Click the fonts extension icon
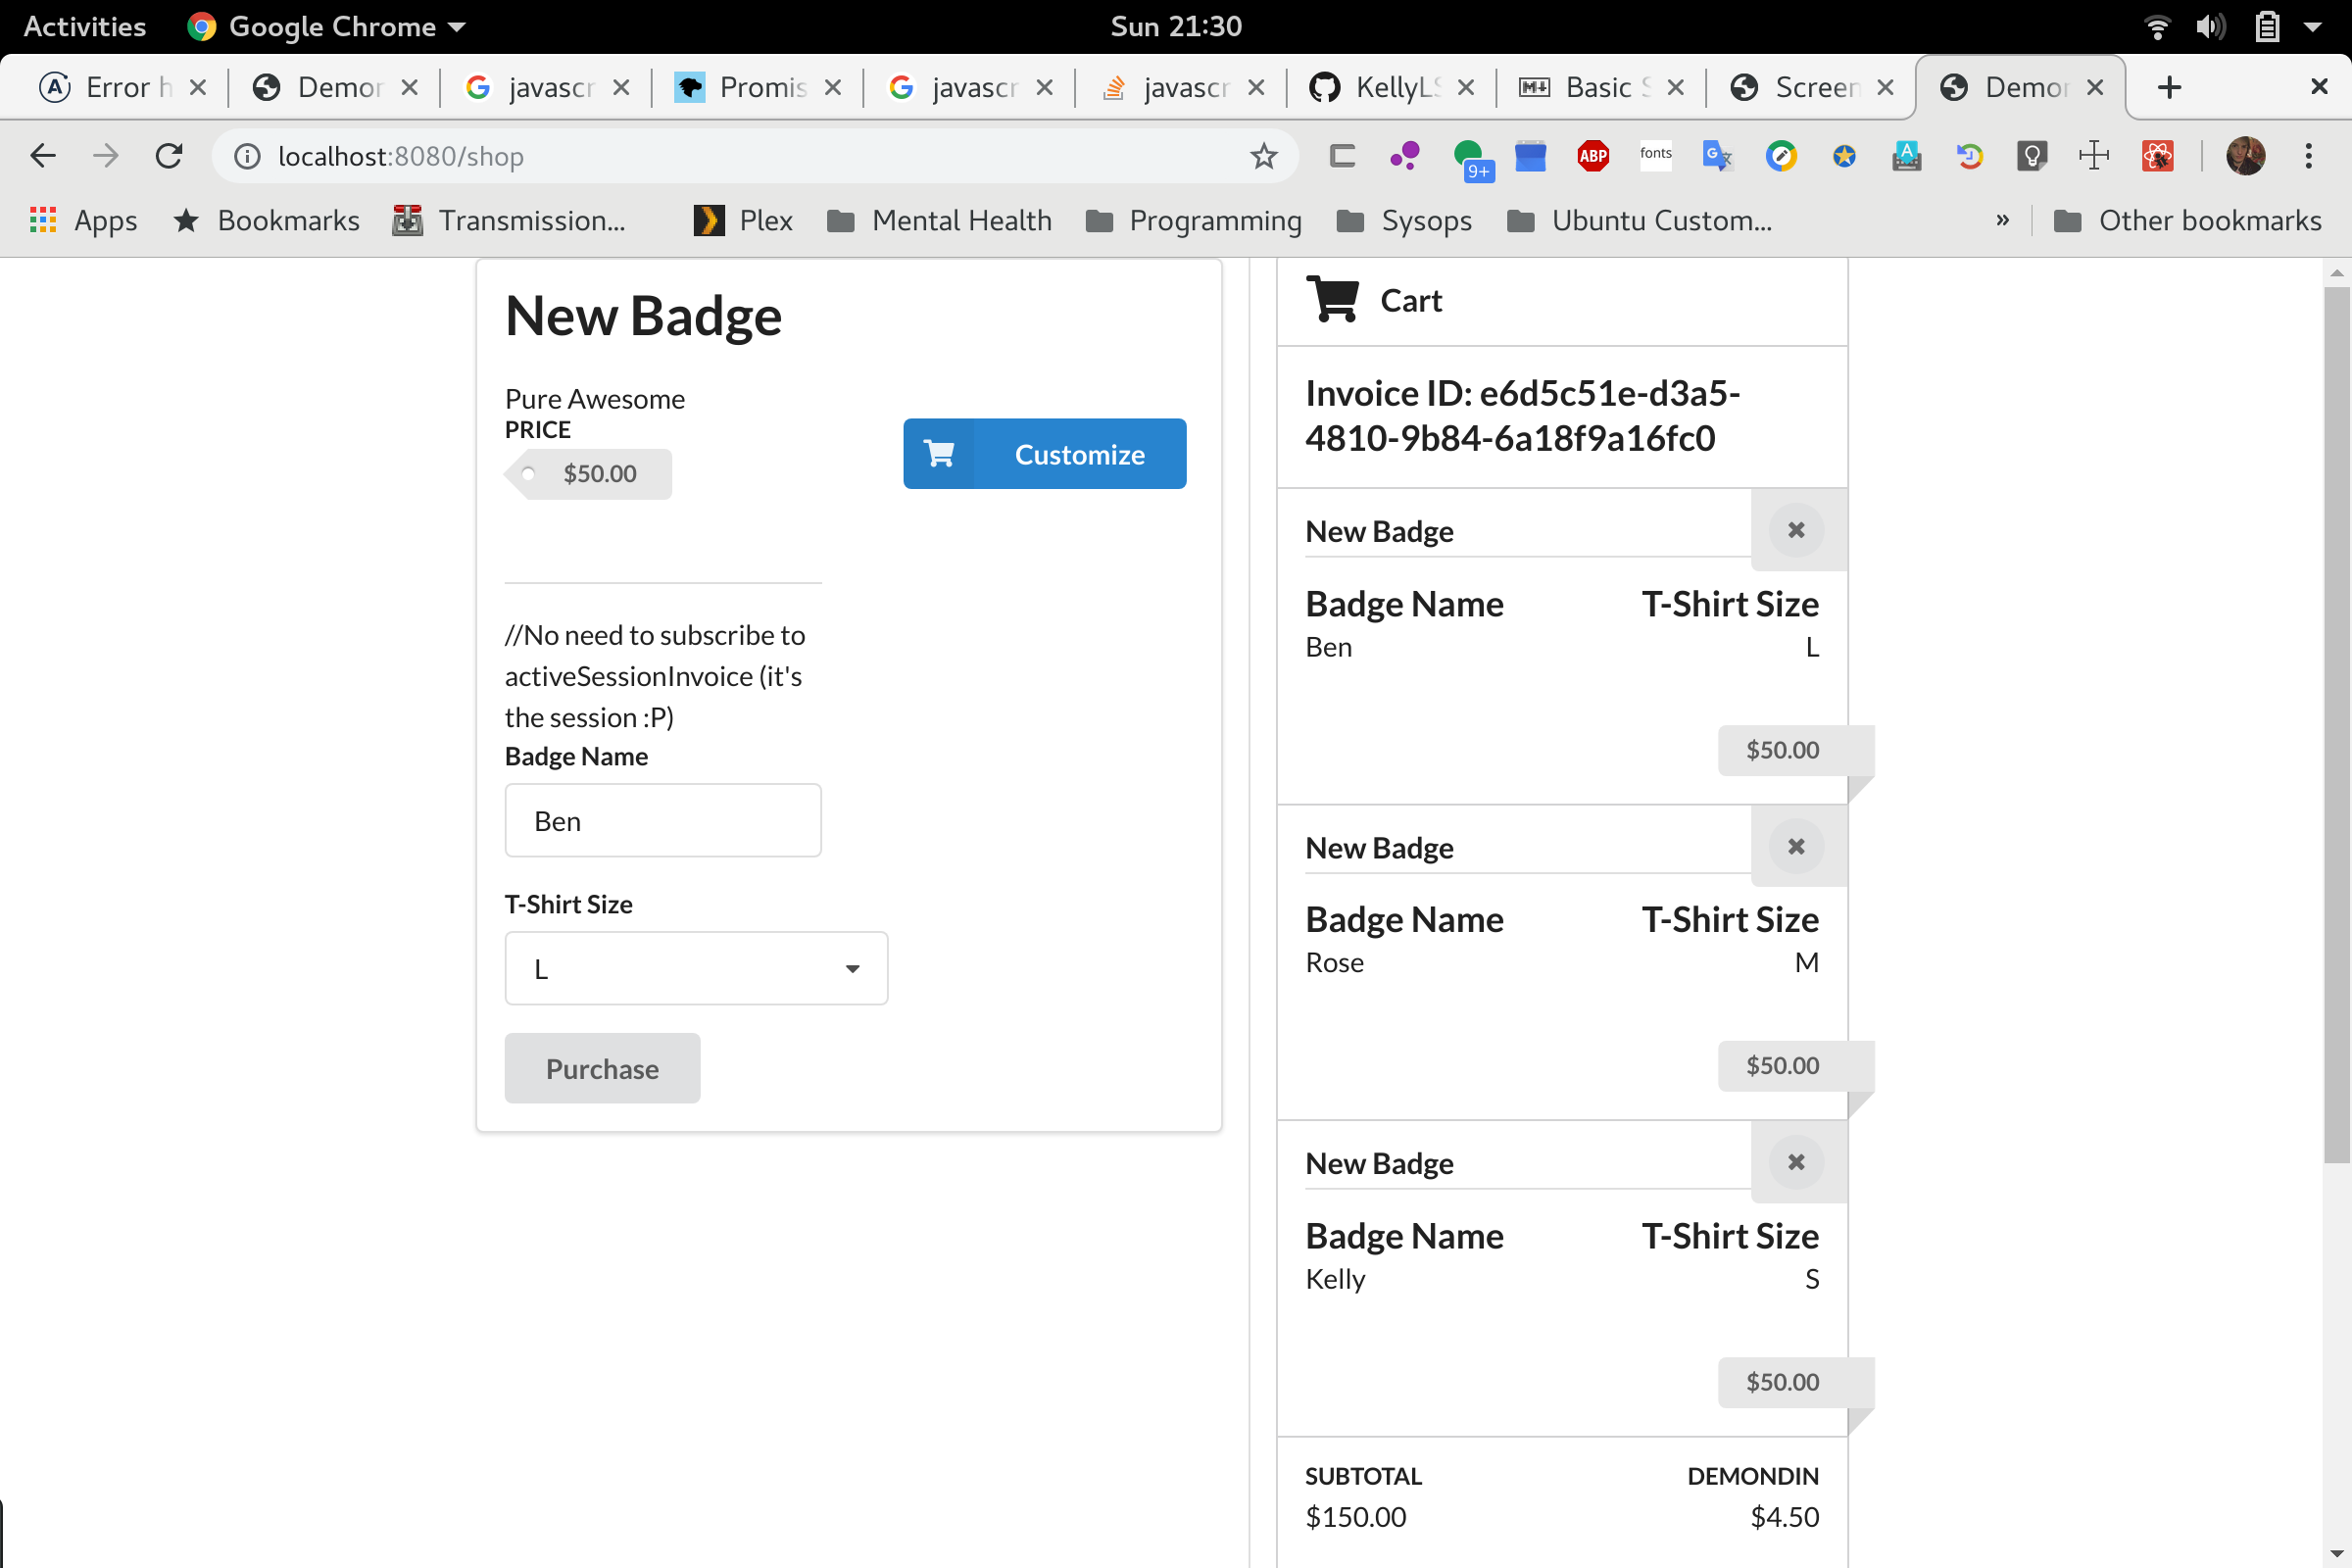This screenshot has height=1568, width=2352. 1655,155
